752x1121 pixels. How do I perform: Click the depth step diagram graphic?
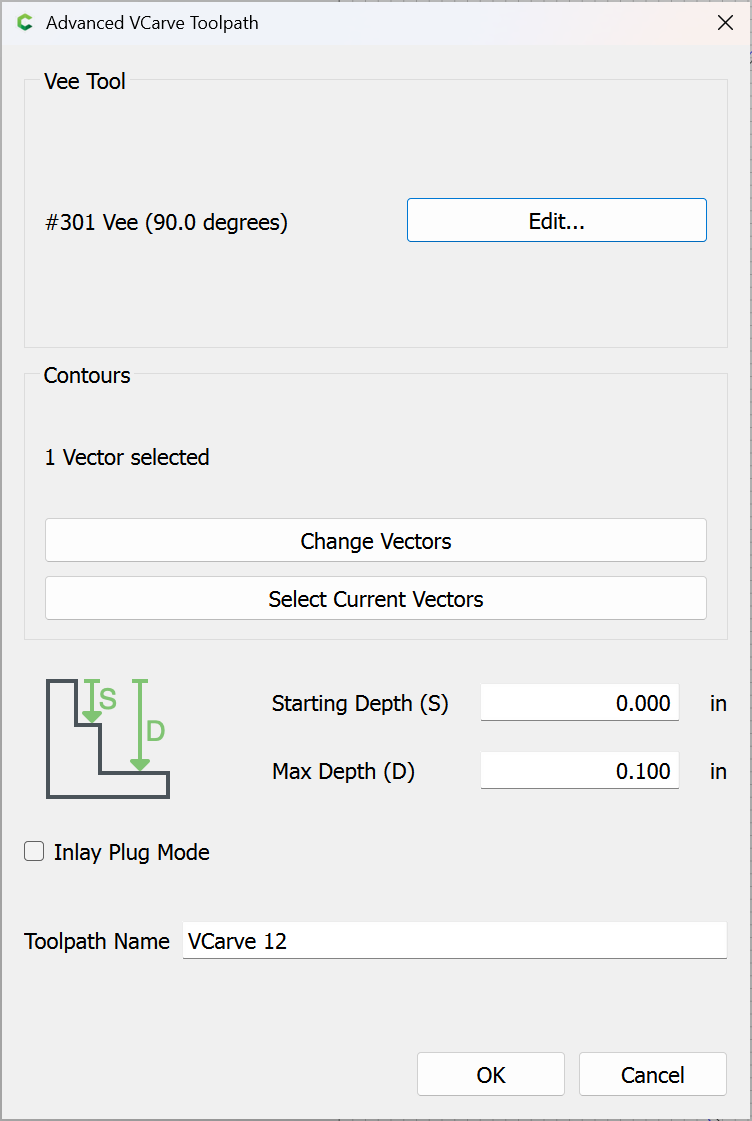point(107,738)
